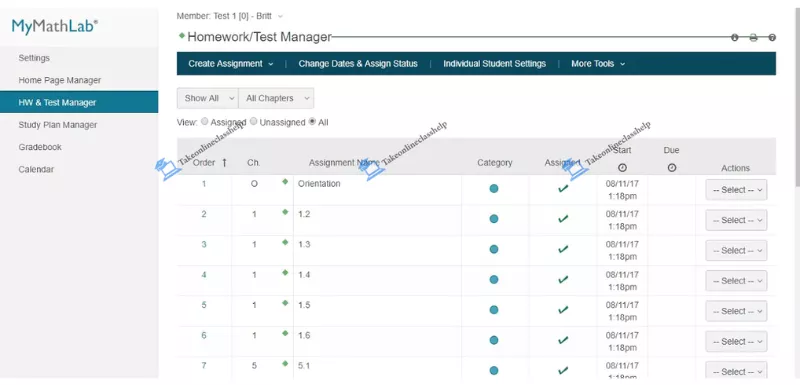The image size is (800, 385).
Task: Click the green diamond beside 5.1
Action: point(285,363)
